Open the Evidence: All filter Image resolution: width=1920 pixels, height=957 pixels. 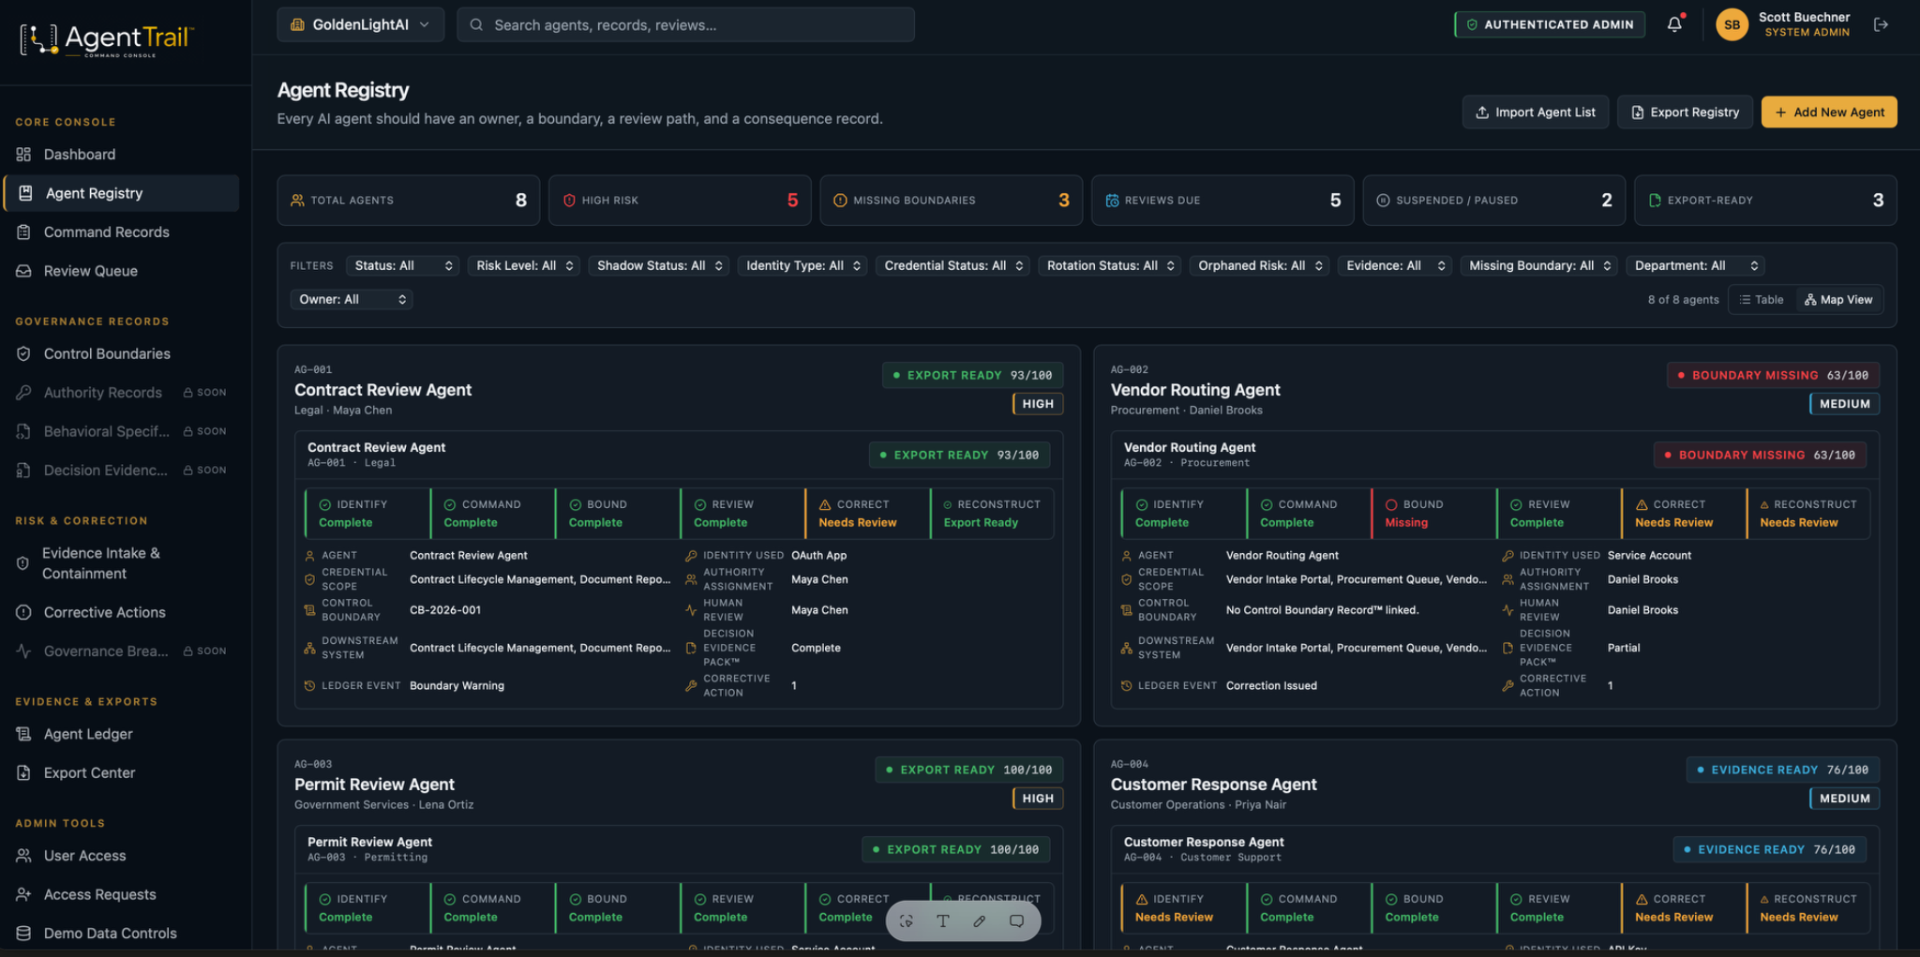click(1395, 266)
